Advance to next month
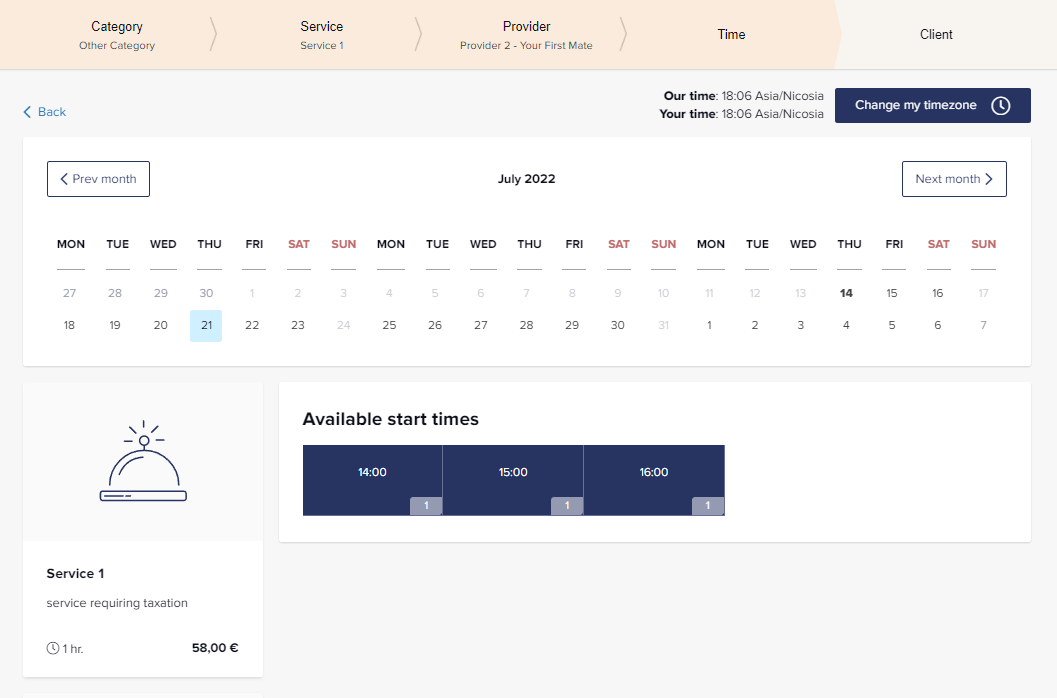 [954, 179]
